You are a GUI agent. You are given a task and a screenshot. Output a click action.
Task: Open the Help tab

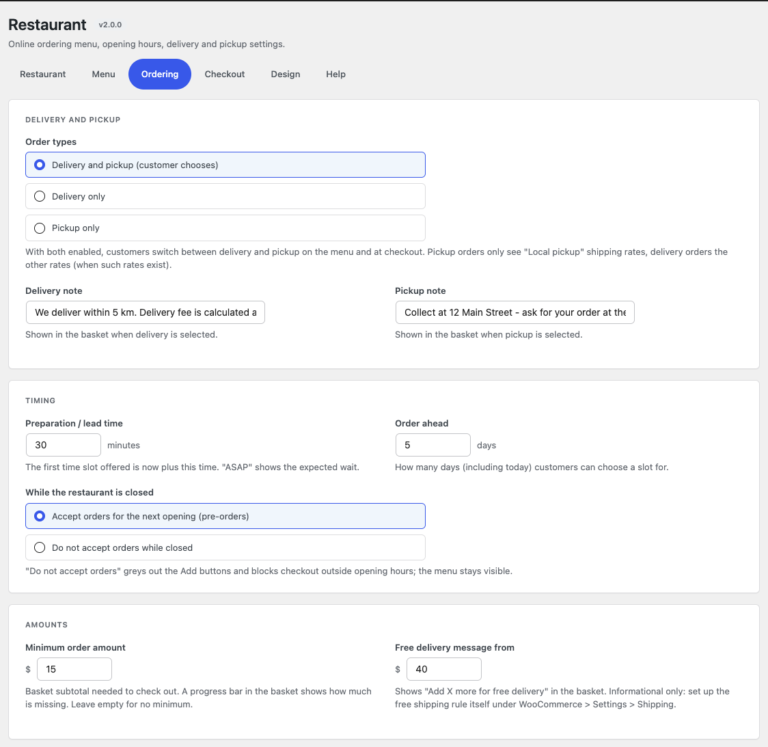(x=336, y=74)
